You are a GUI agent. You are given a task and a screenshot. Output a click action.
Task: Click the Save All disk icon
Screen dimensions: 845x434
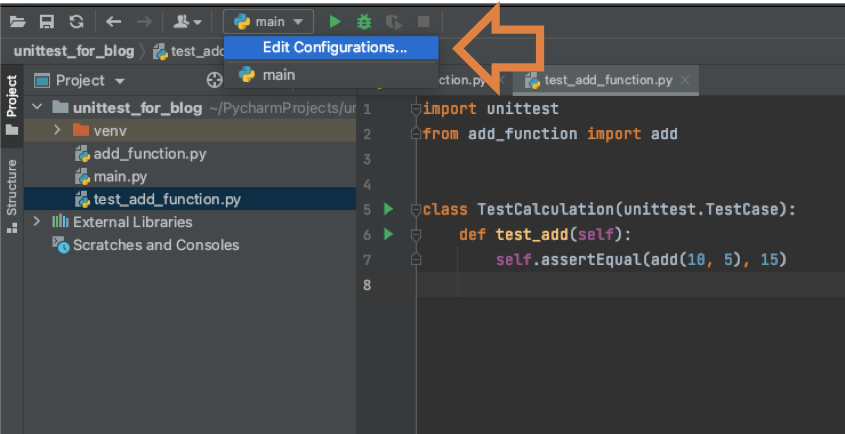(x=46, y=21)
